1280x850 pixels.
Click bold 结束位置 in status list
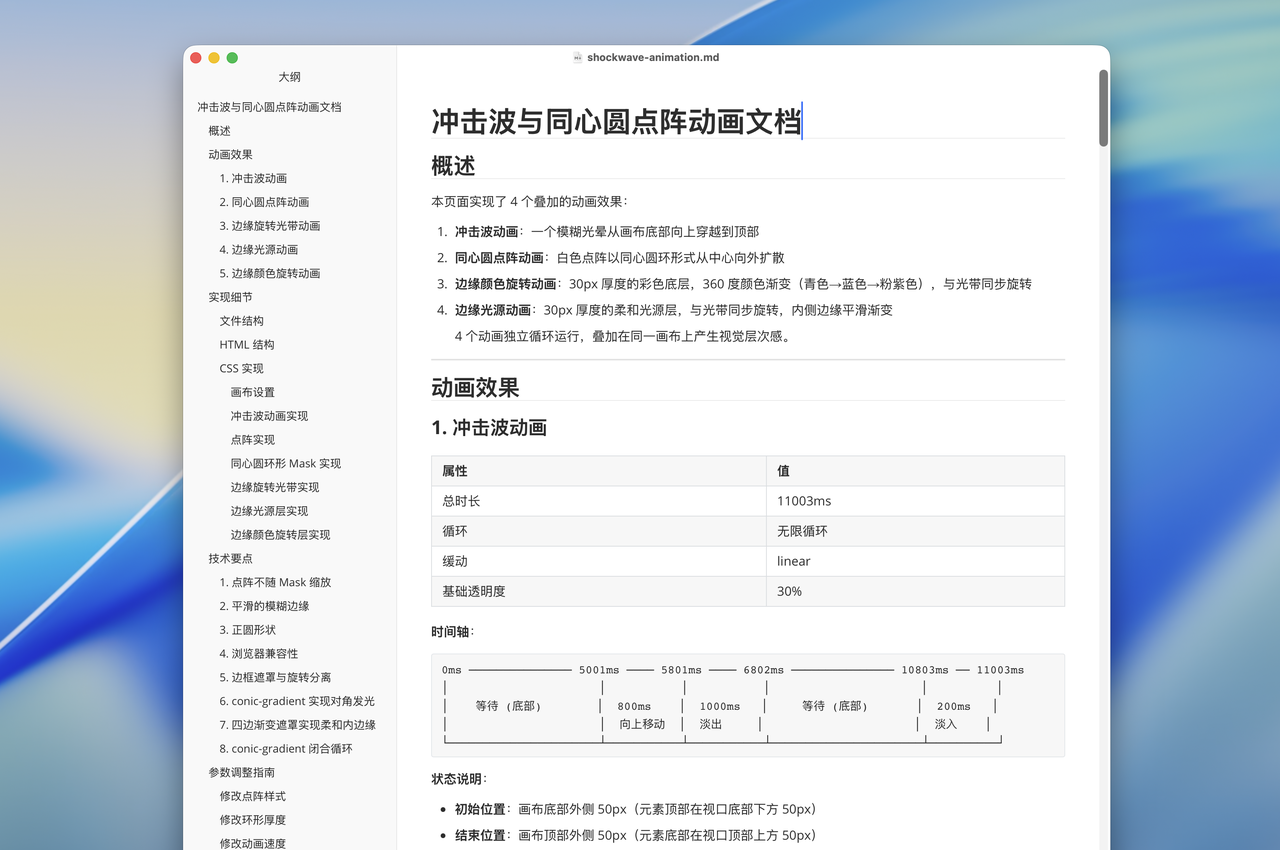click(x=480, y=835)
